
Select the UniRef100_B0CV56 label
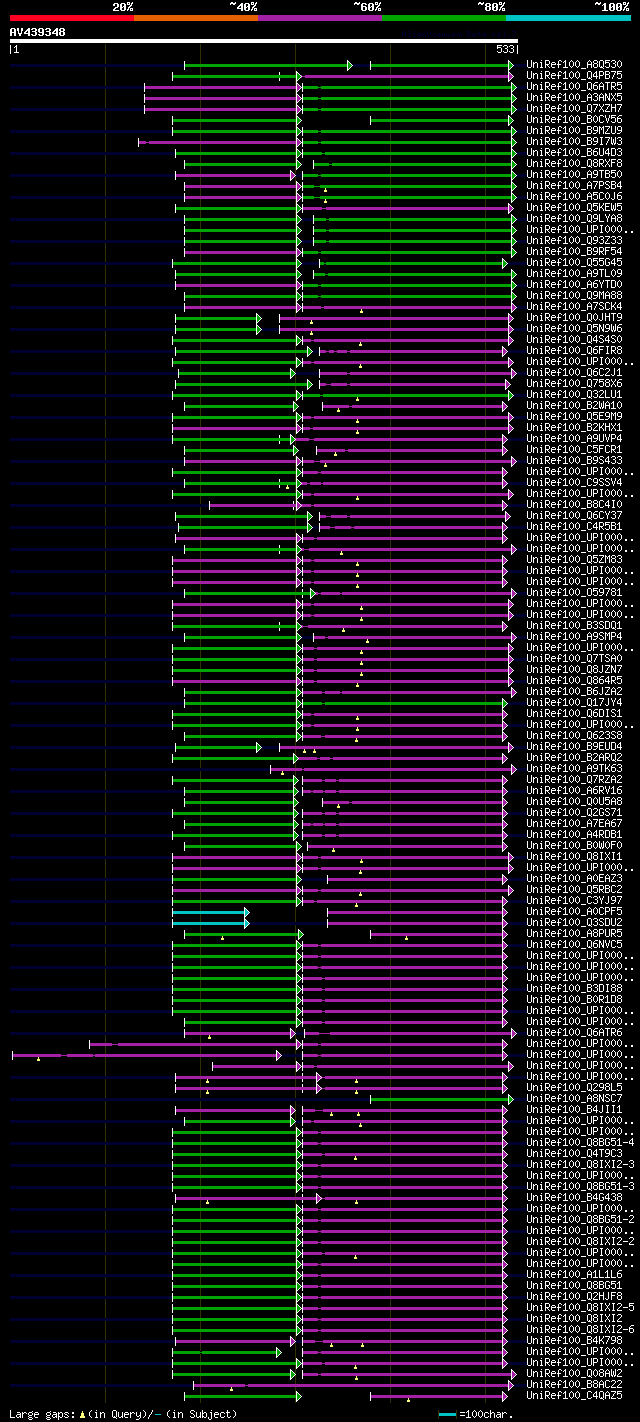[x=574, y=120]
